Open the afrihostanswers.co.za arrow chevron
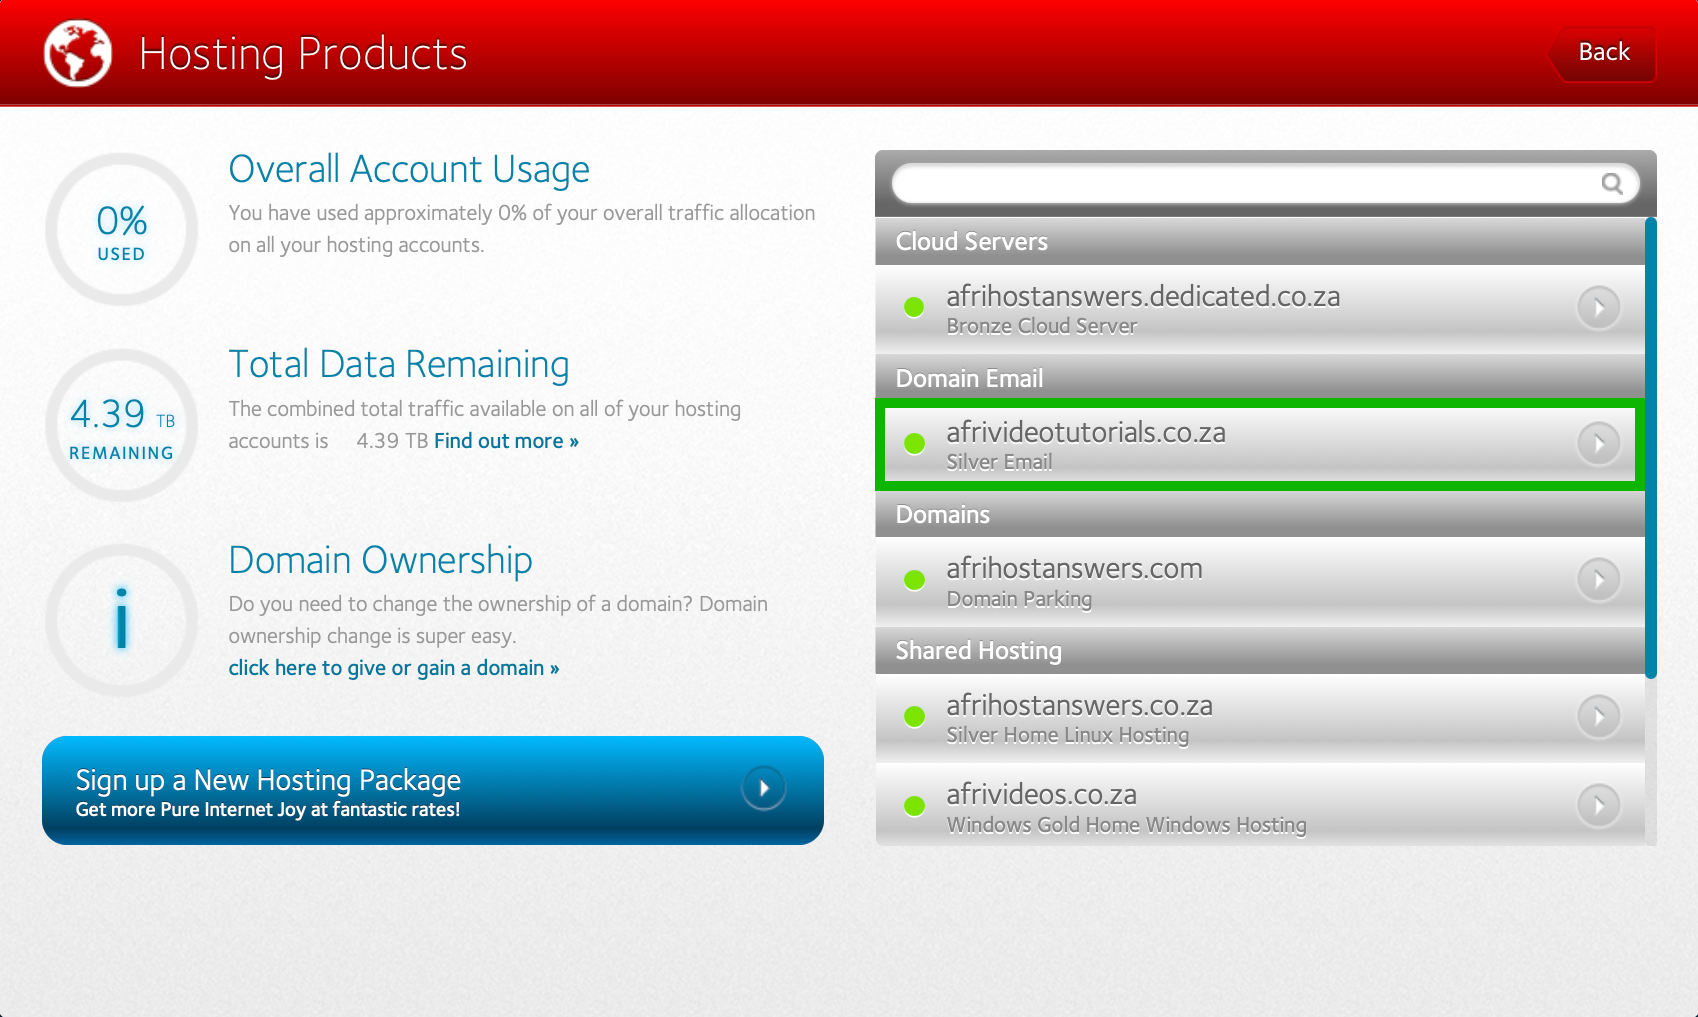The image size is (1698, 1017). point(1598,716)
